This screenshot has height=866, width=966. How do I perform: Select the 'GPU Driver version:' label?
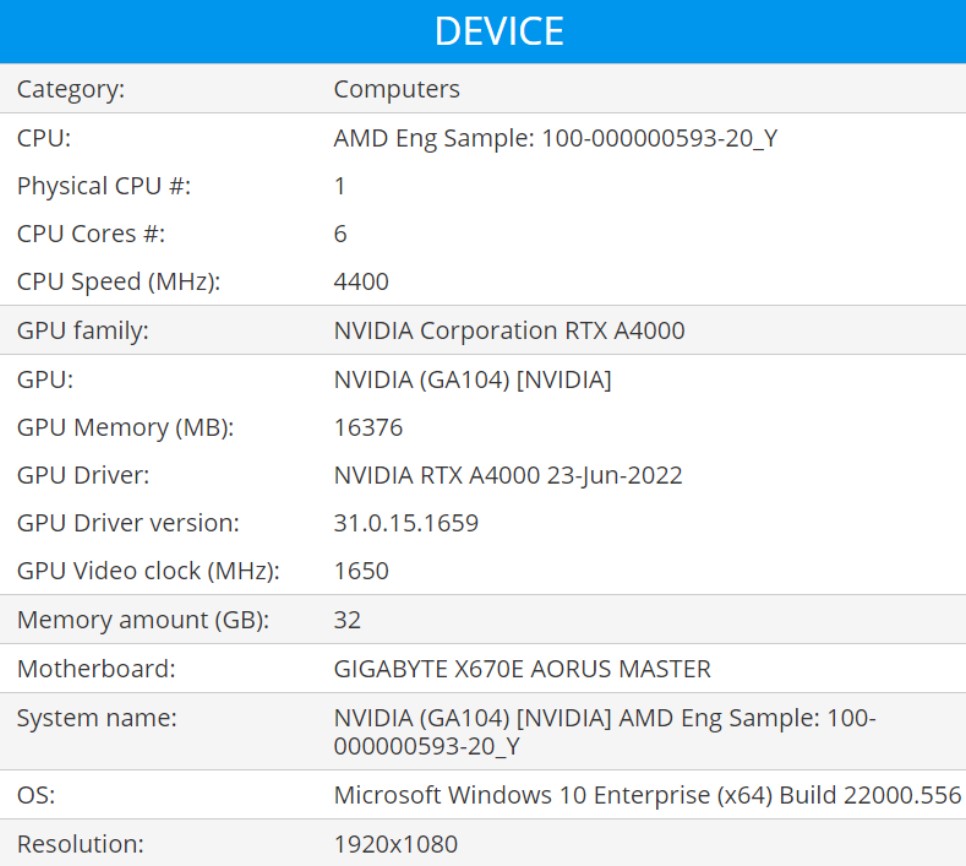click(x=128, y=524)
